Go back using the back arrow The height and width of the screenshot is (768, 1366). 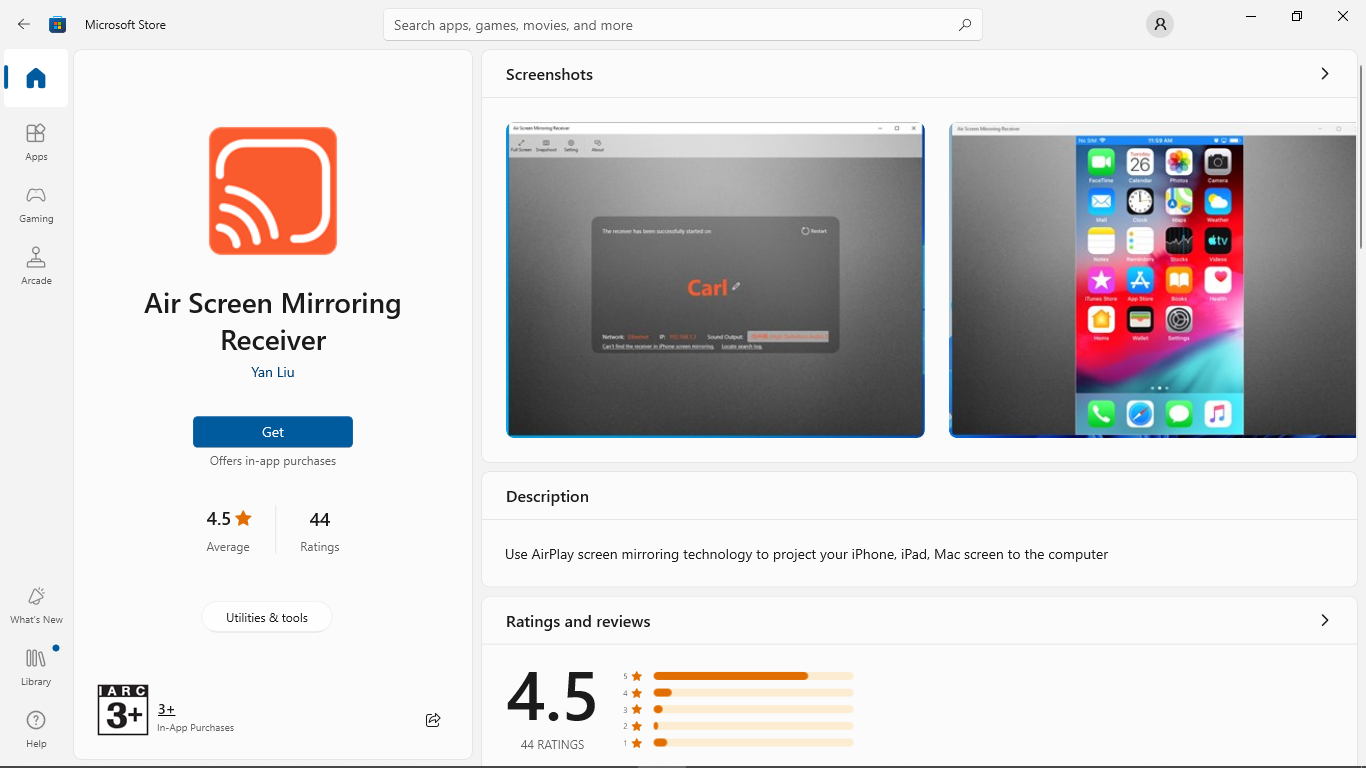click(24, 24)
